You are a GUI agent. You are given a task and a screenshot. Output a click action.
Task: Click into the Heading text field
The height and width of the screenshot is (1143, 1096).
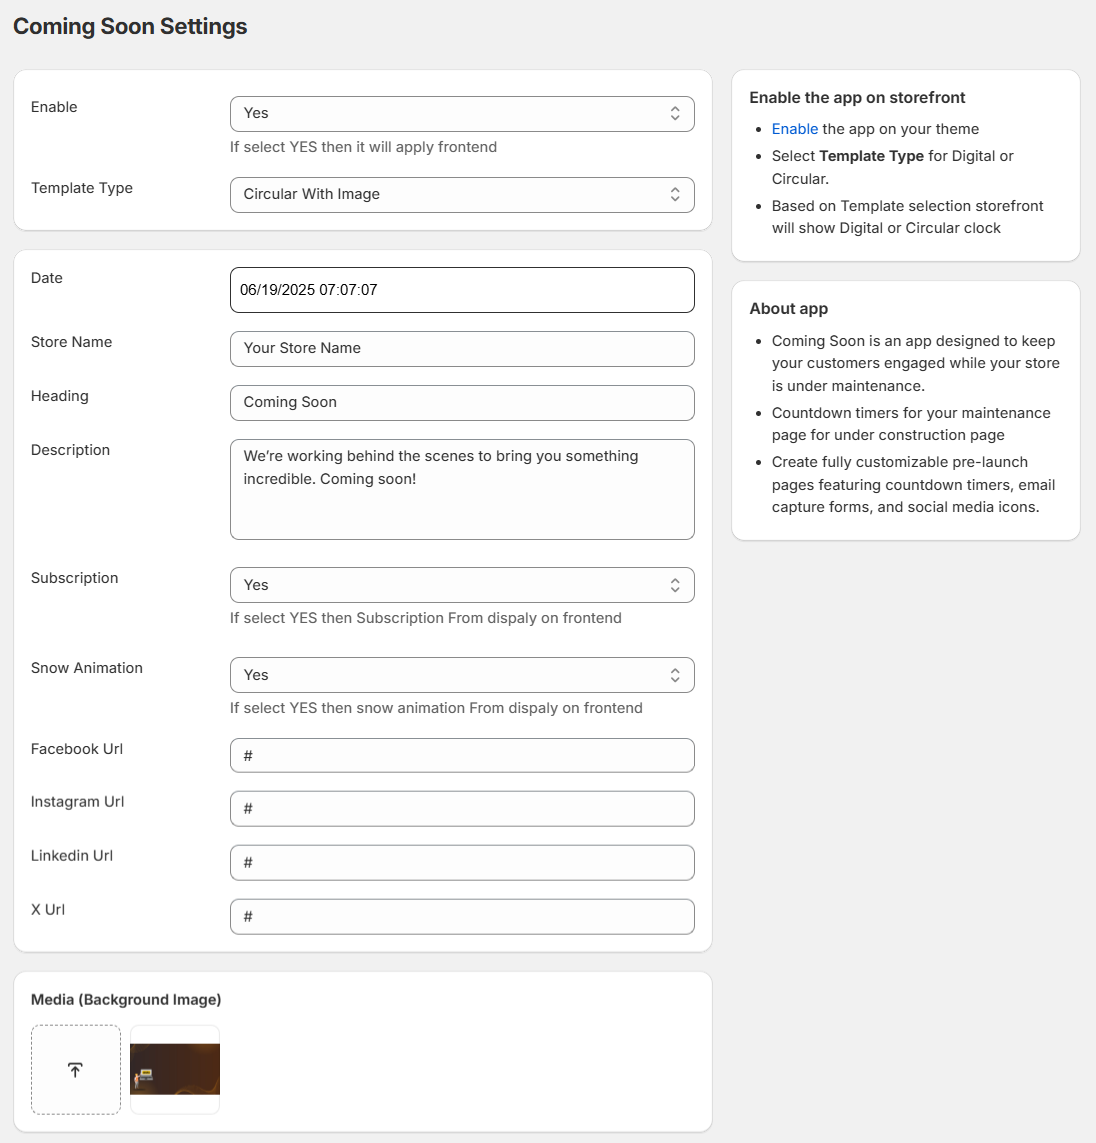(x=462, y=403)
